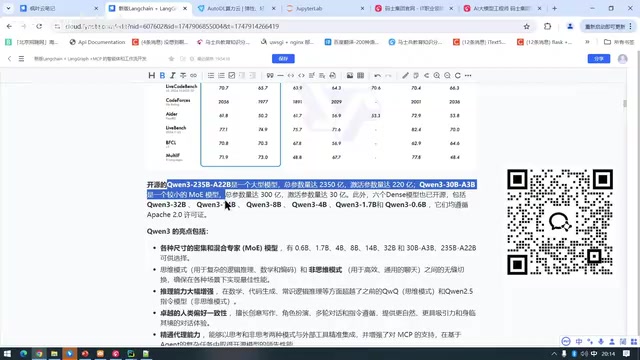Click the blue save button in the note header

[283, 59]
